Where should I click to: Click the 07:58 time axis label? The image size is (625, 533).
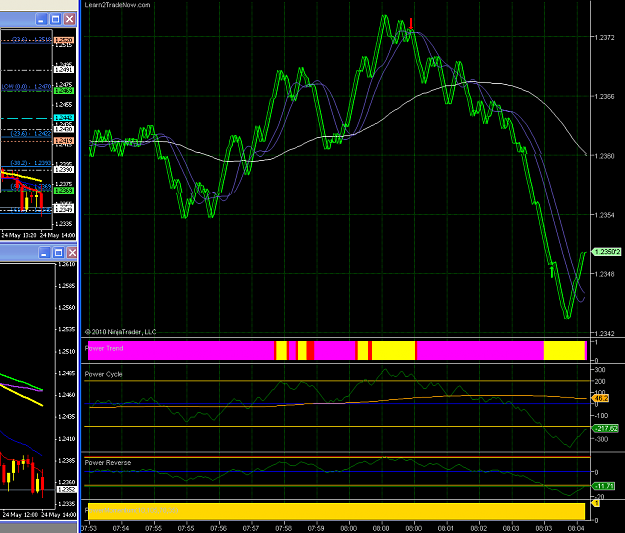tap(283, 529)
